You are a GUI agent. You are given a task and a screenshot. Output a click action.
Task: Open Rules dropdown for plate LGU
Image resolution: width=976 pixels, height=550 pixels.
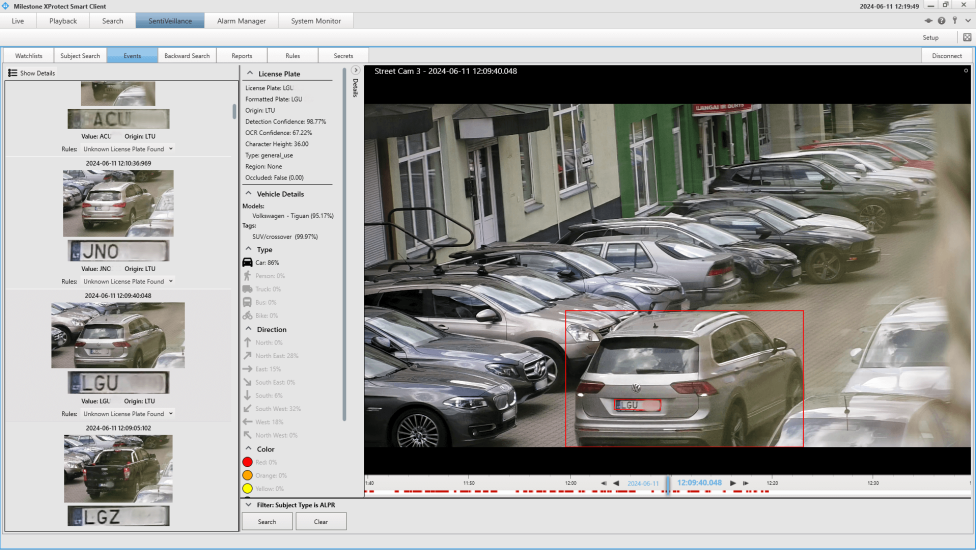(x=171, y=414)
